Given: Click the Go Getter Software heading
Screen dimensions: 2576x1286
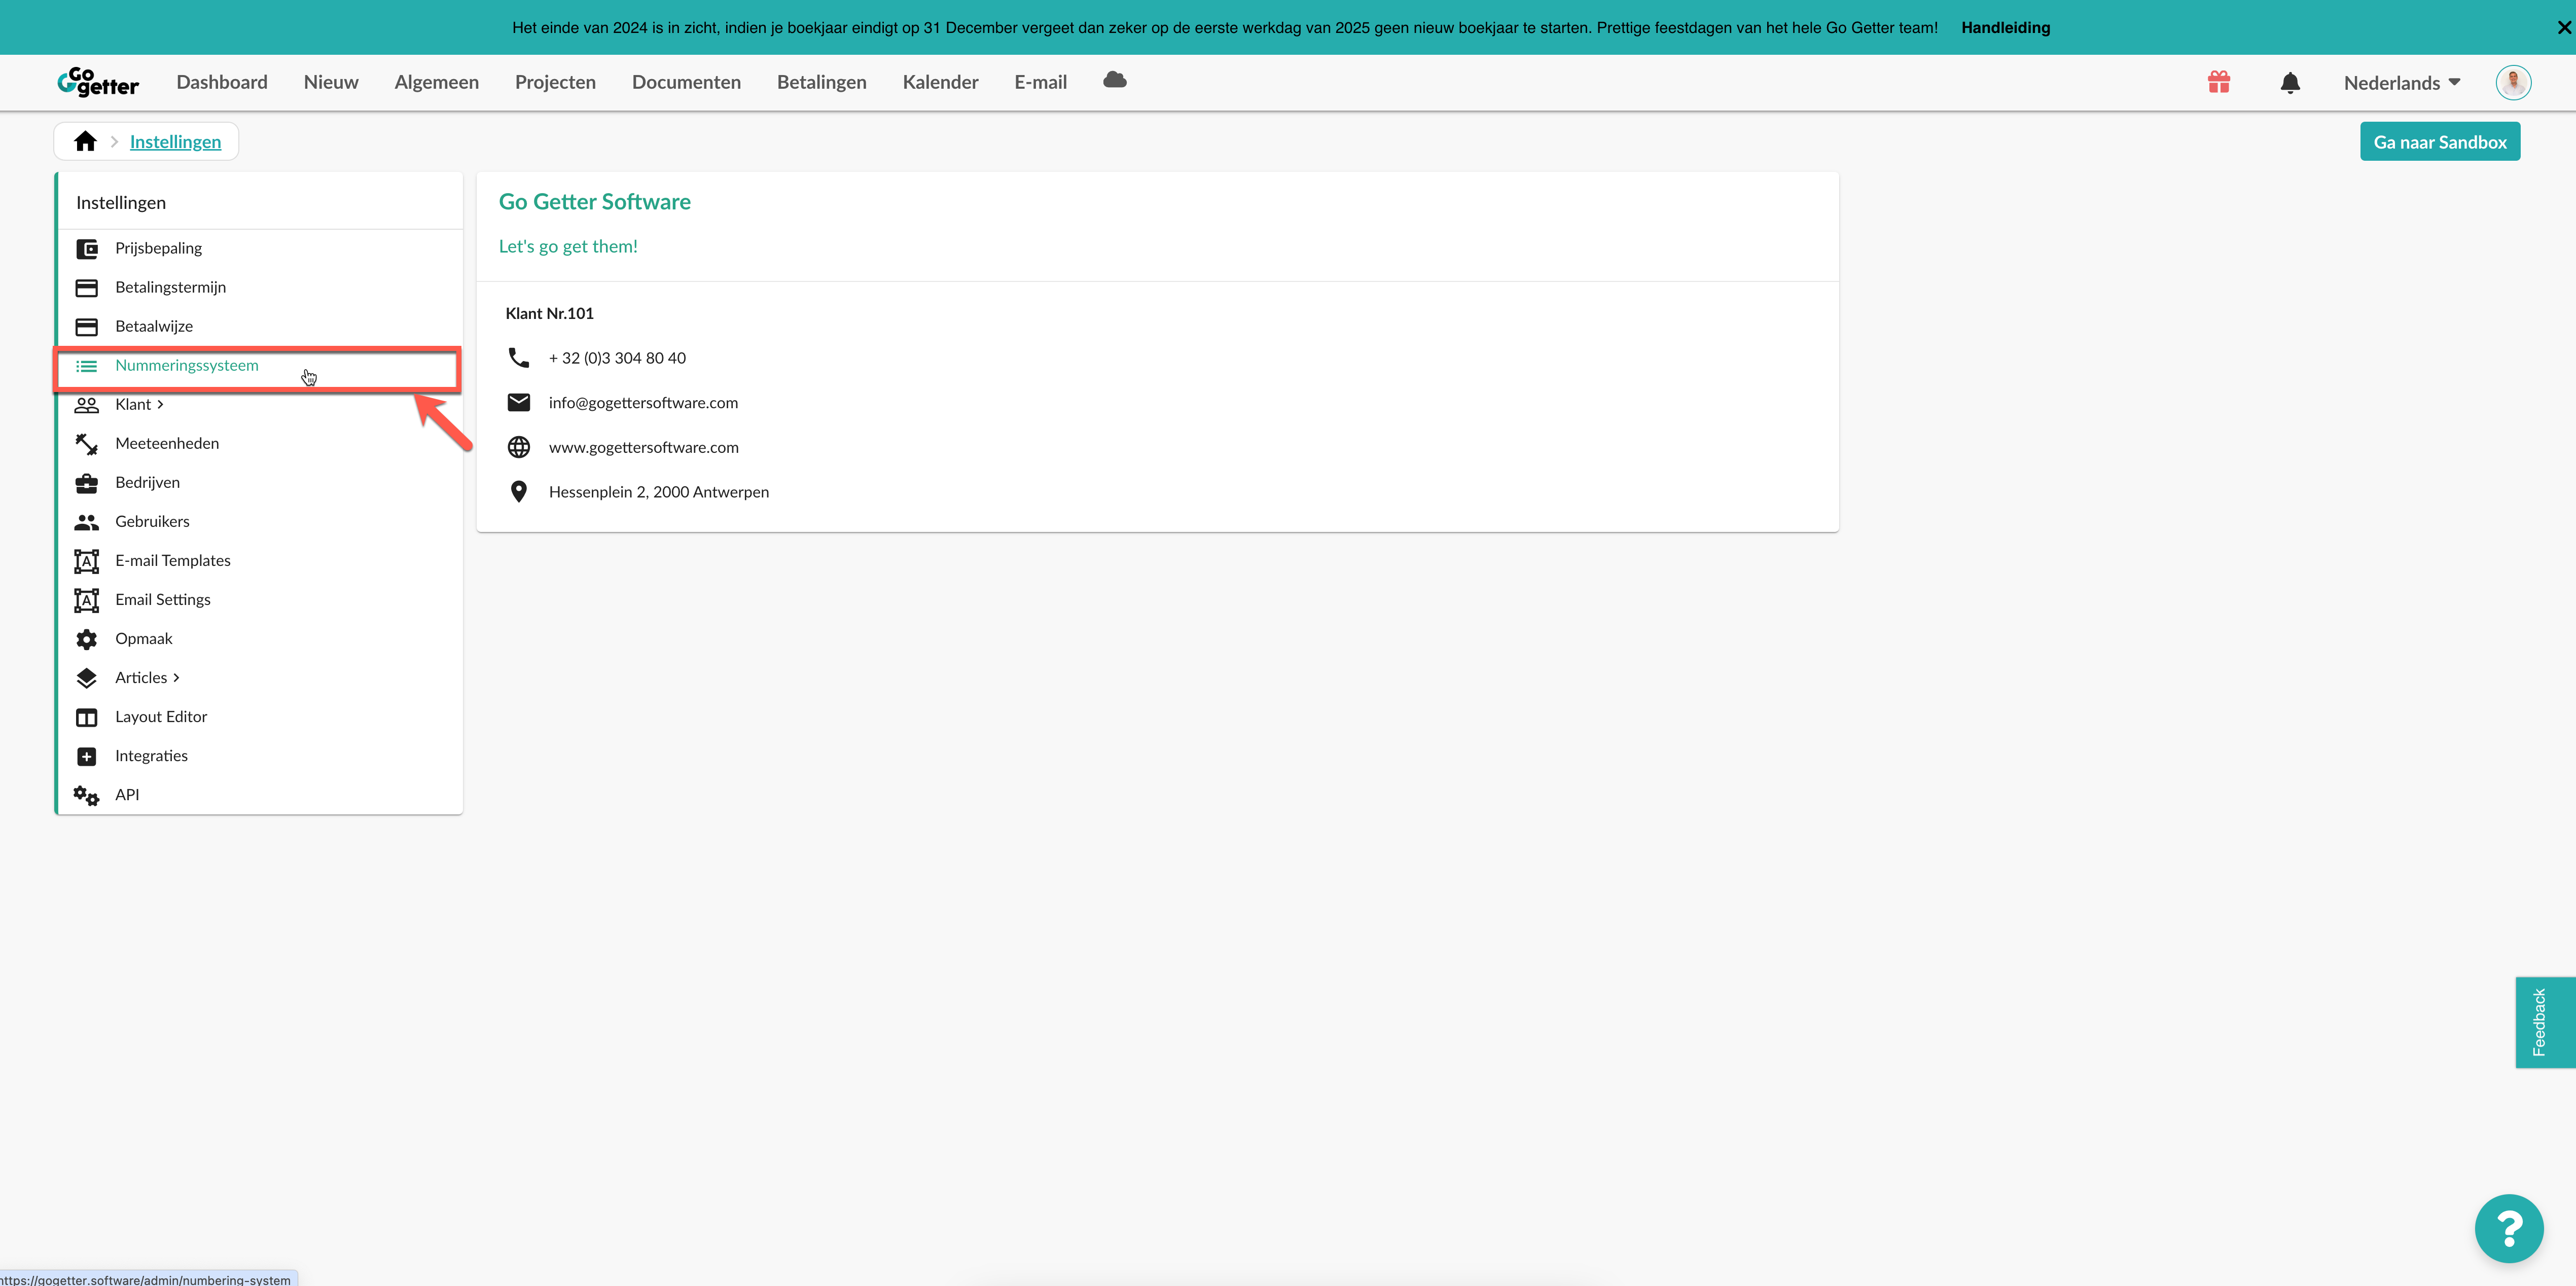Looking at the screenshot, I should (595, 201).
